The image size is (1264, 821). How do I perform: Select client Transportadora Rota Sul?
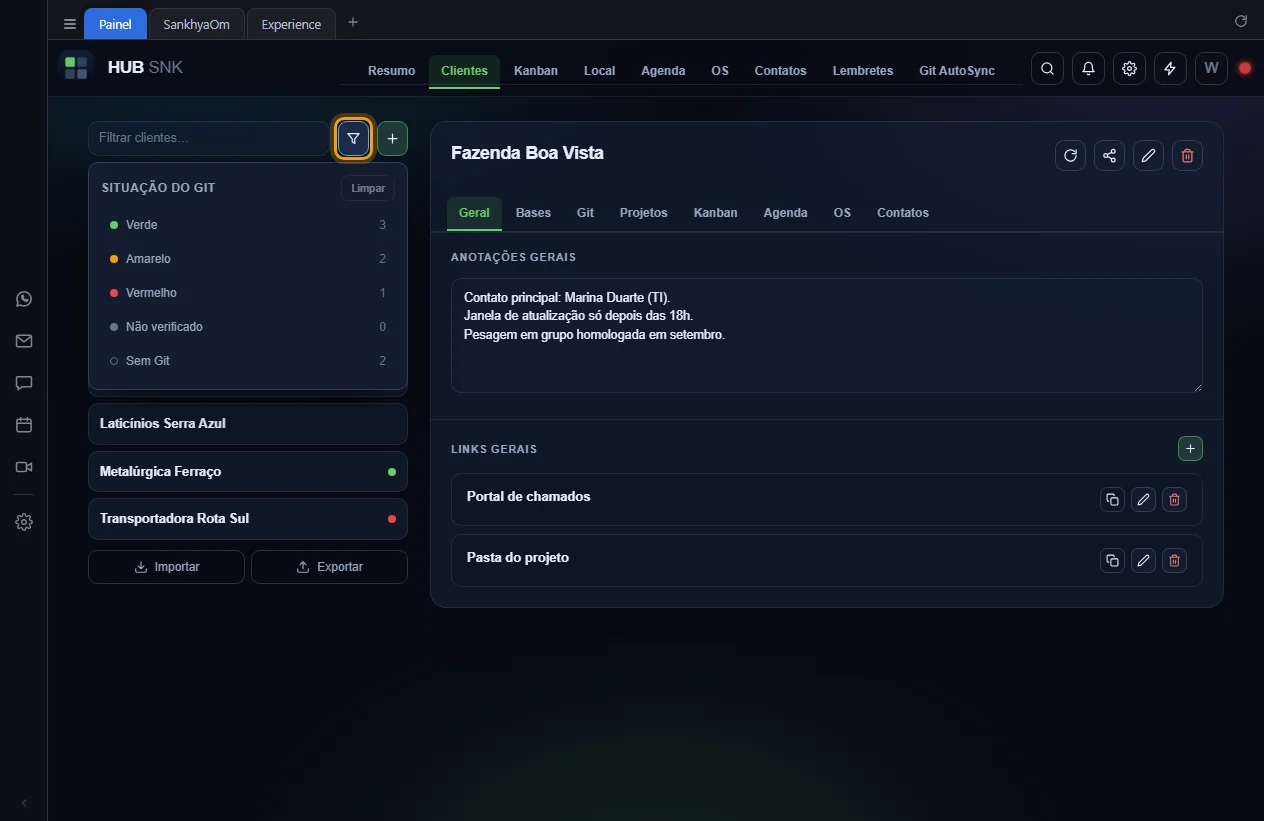tap(248, 519)
